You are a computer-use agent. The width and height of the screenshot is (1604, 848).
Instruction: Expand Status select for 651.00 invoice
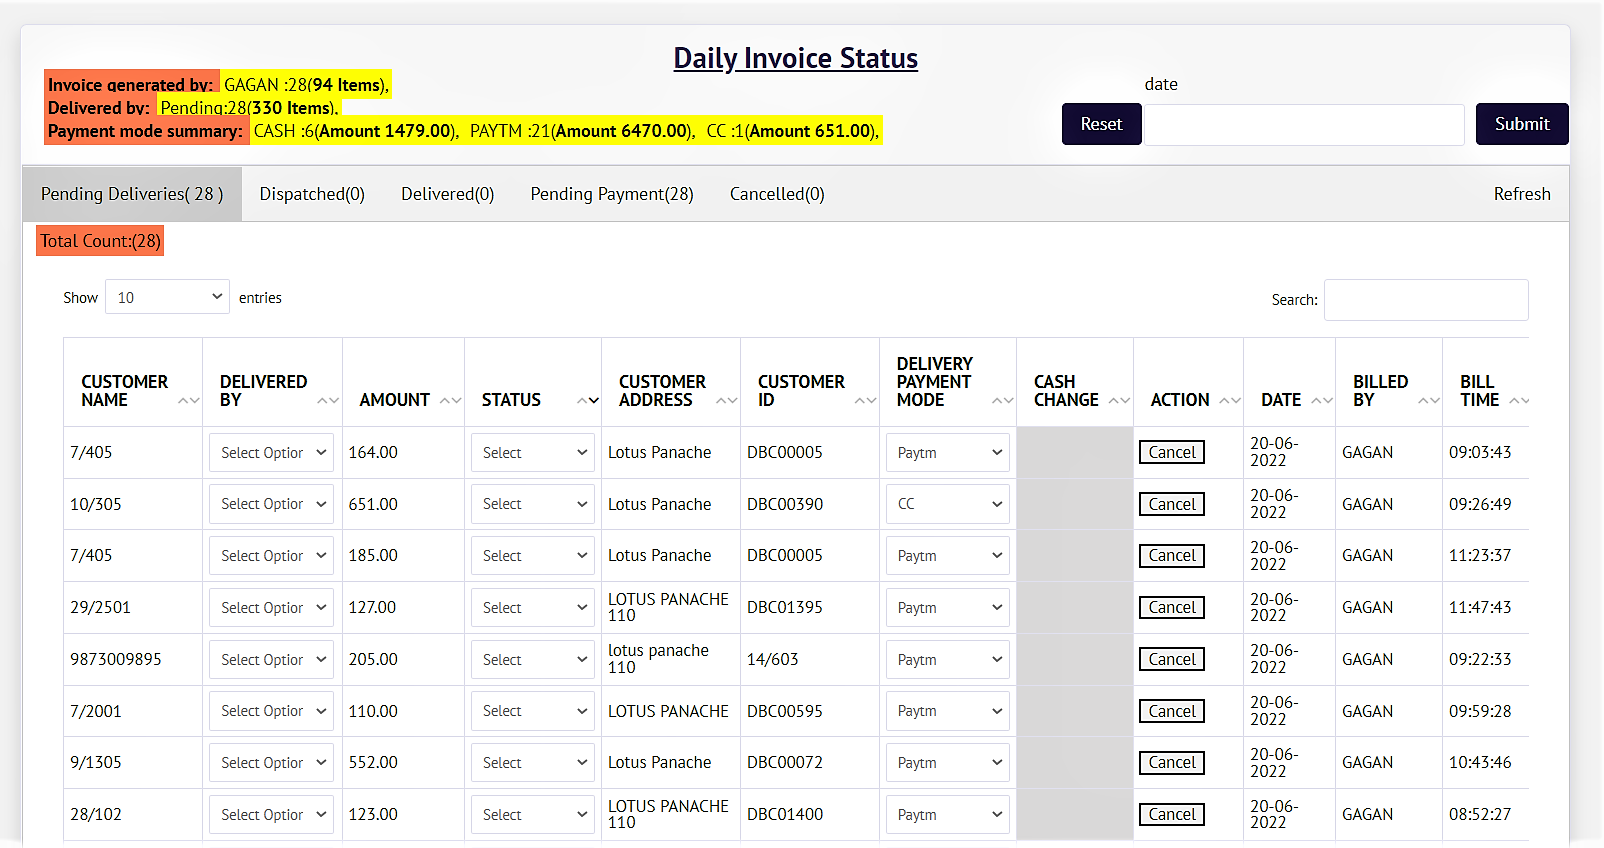click(532, 505)
